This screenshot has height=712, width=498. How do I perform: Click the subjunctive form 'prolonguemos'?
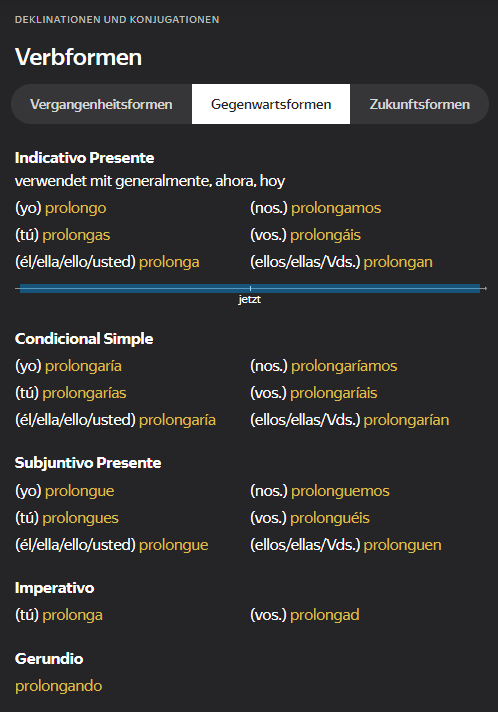(x=340, y=491)
